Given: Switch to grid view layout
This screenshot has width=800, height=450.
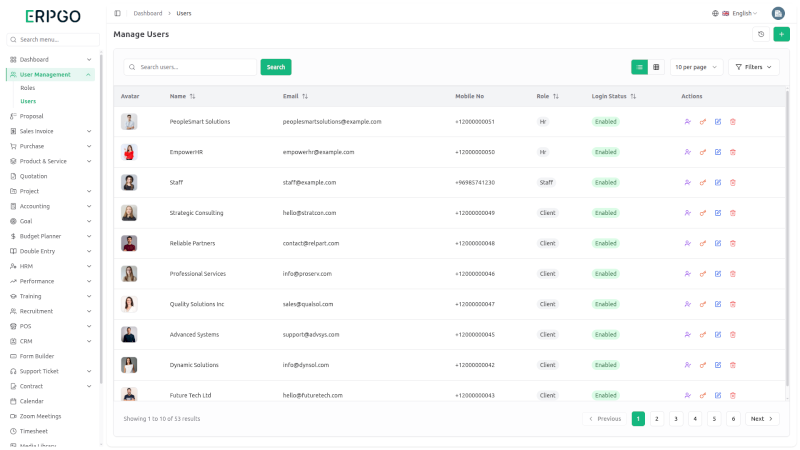Looking at the screenshot, I should [x=656, y=67].
